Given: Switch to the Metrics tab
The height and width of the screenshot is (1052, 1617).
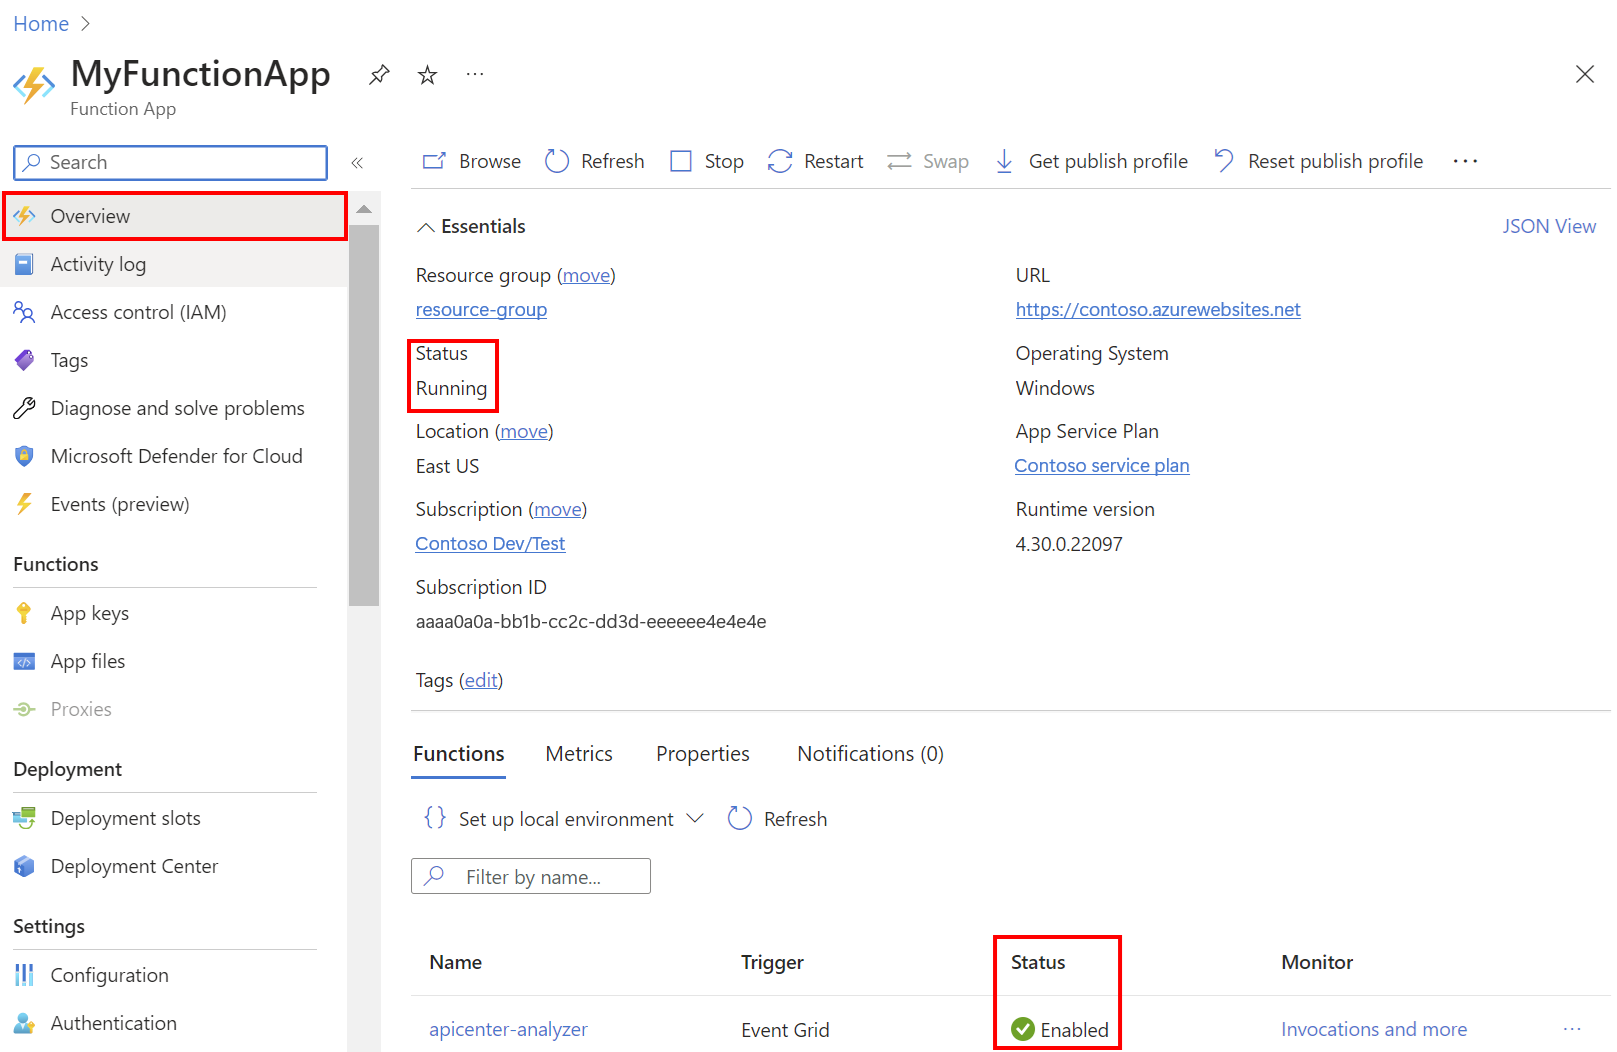Looking at the screenshot, I should point(578,753).
